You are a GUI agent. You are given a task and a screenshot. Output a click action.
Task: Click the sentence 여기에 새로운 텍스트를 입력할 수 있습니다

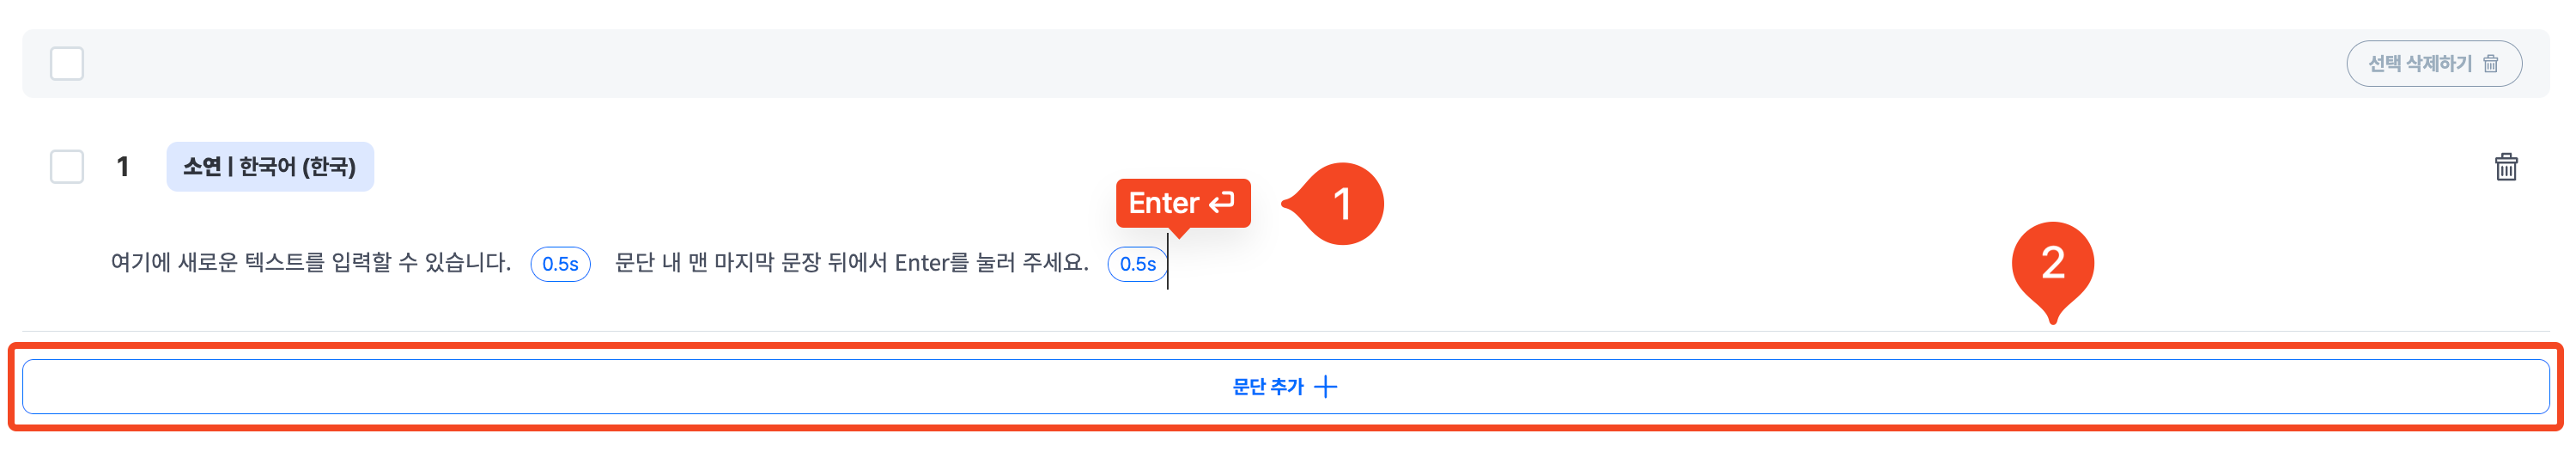(310, 263)
